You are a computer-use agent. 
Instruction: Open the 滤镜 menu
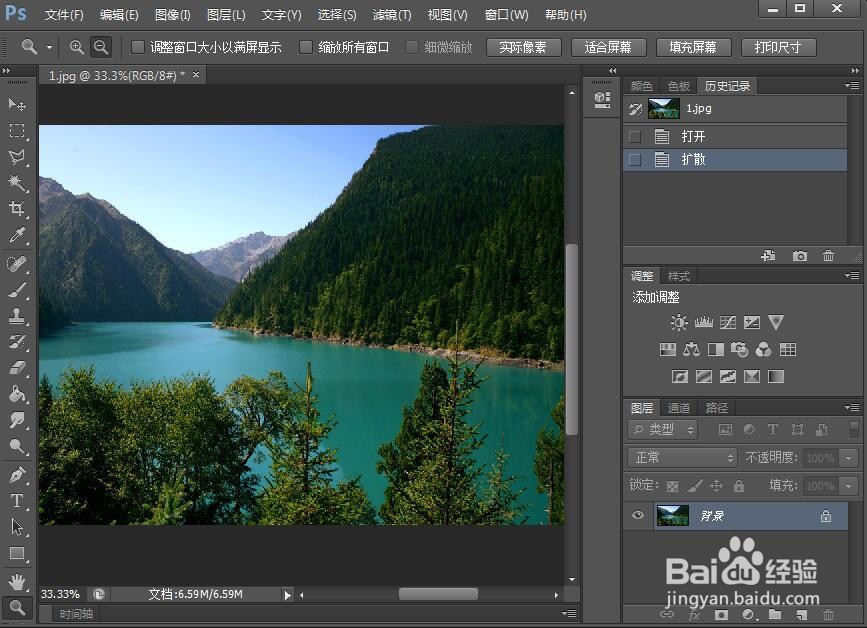(391, 15)
